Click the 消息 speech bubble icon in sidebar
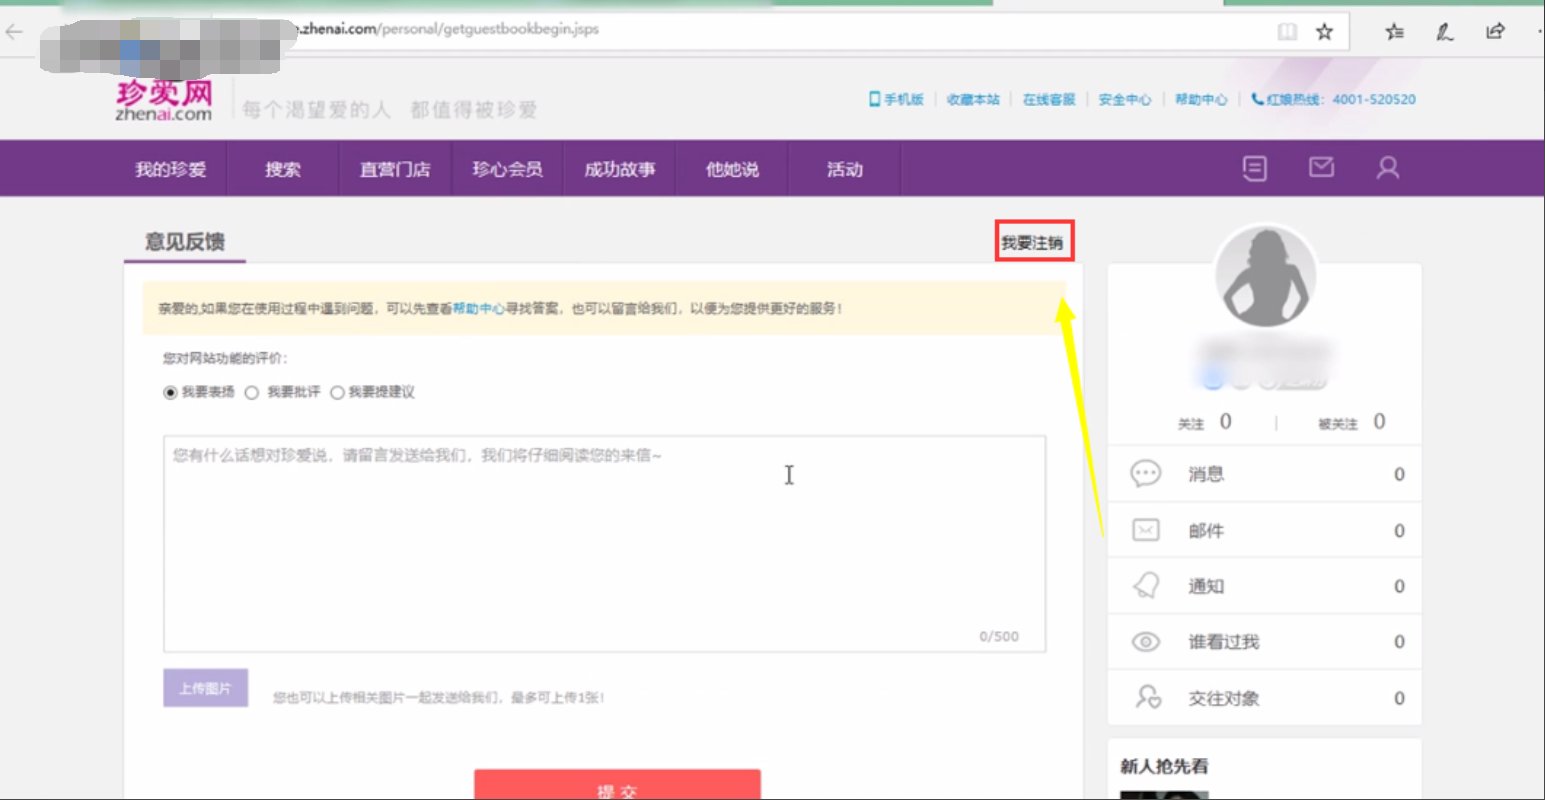Viewport: 1545px width, 800px height. tap(1145, 474)
